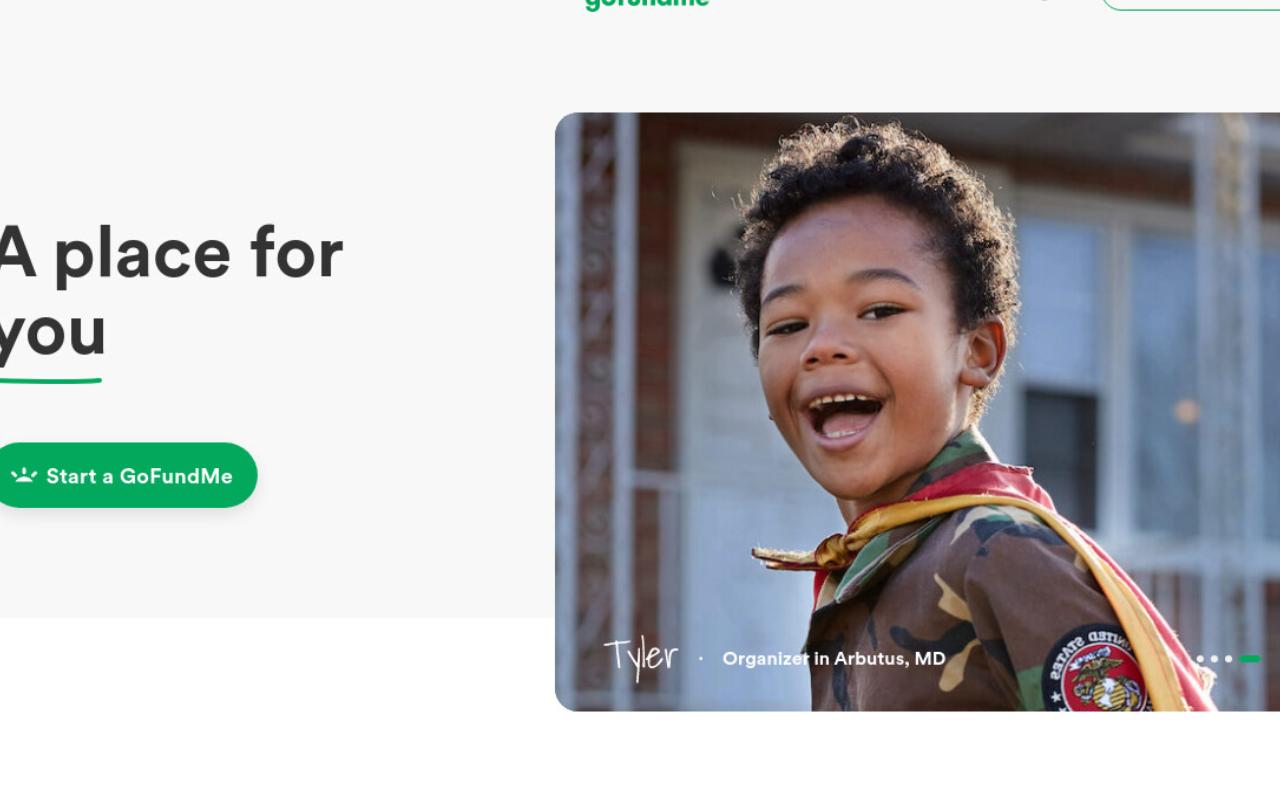Image resolution: width=1280 pixels, height=800 pixels.
Task: Click the outlined green button at top right
Action: 1190,4
